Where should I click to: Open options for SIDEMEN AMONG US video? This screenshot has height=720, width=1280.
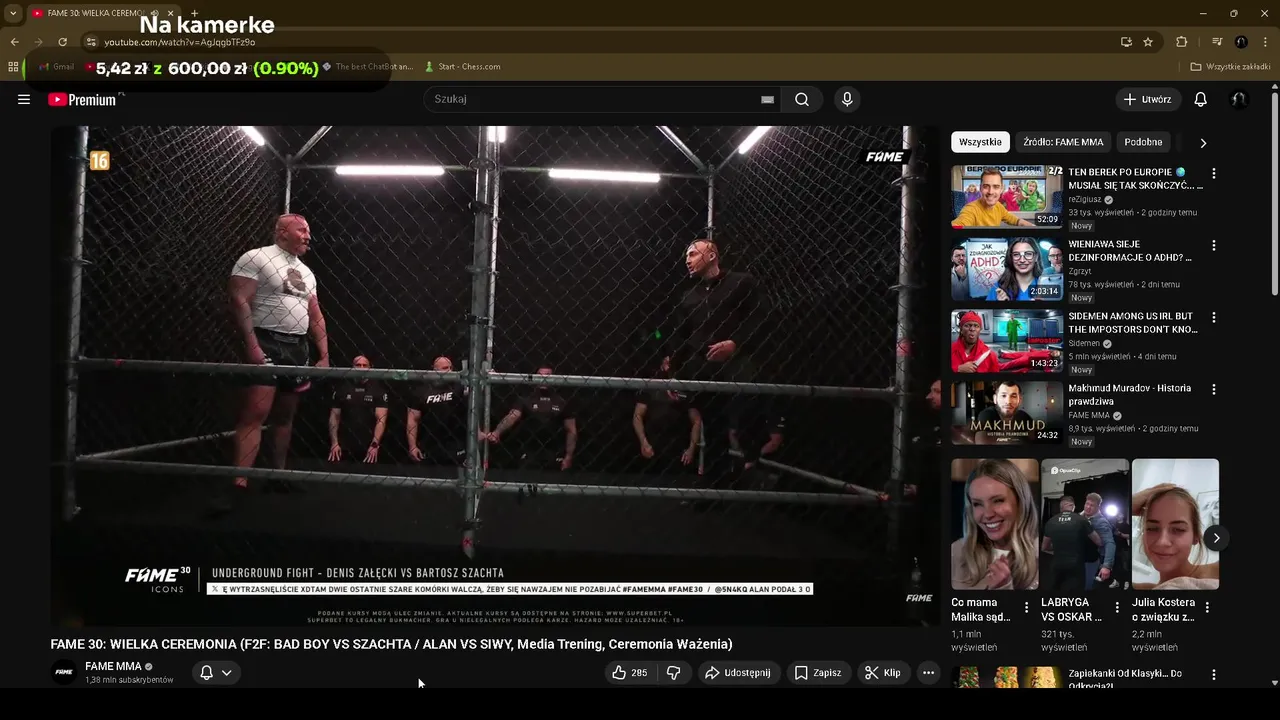(1214, 317)
